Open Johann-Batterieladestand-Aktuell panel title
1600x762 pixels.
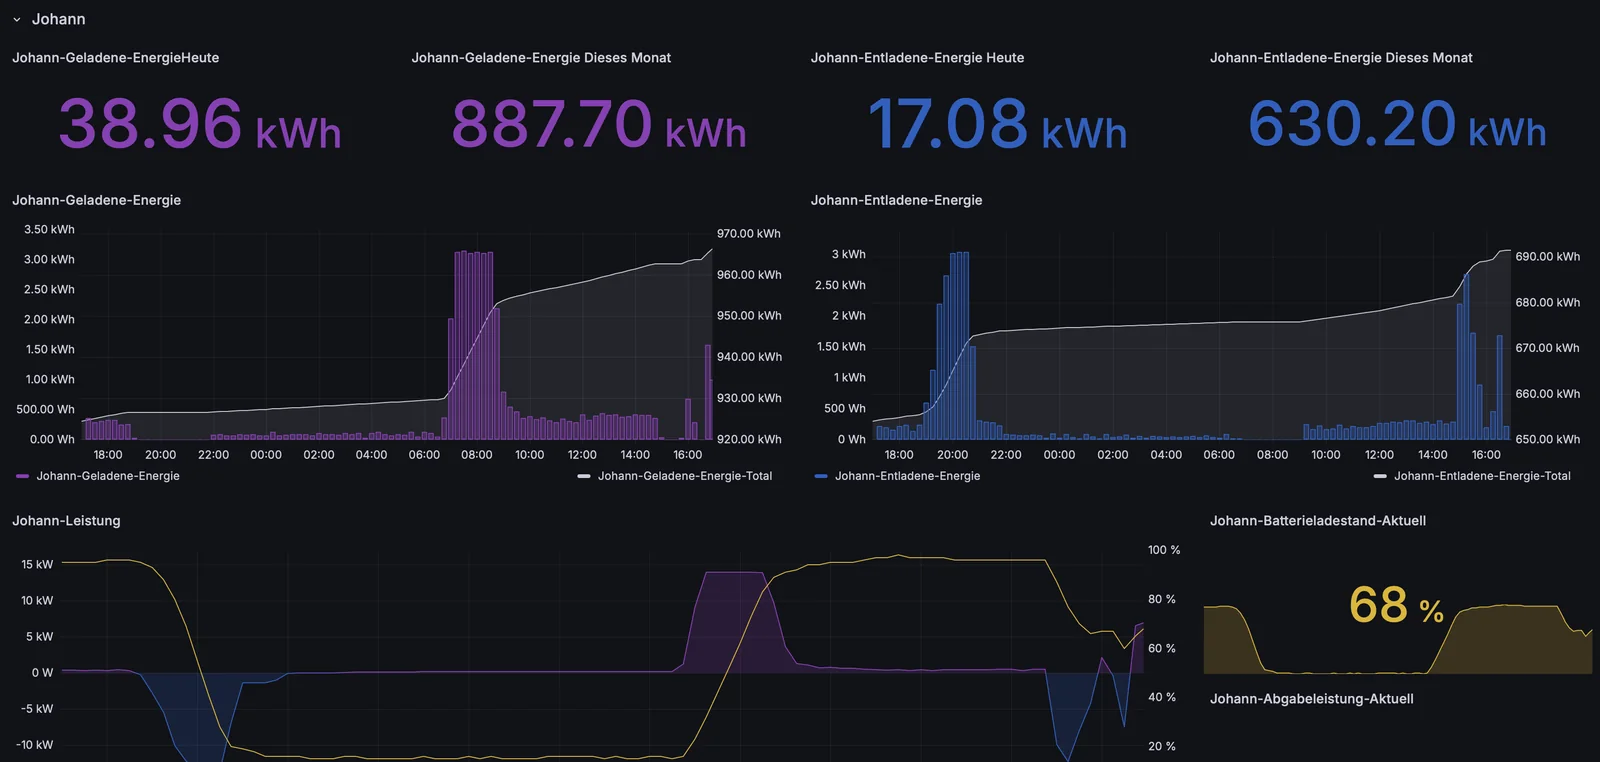(1318, 521)
